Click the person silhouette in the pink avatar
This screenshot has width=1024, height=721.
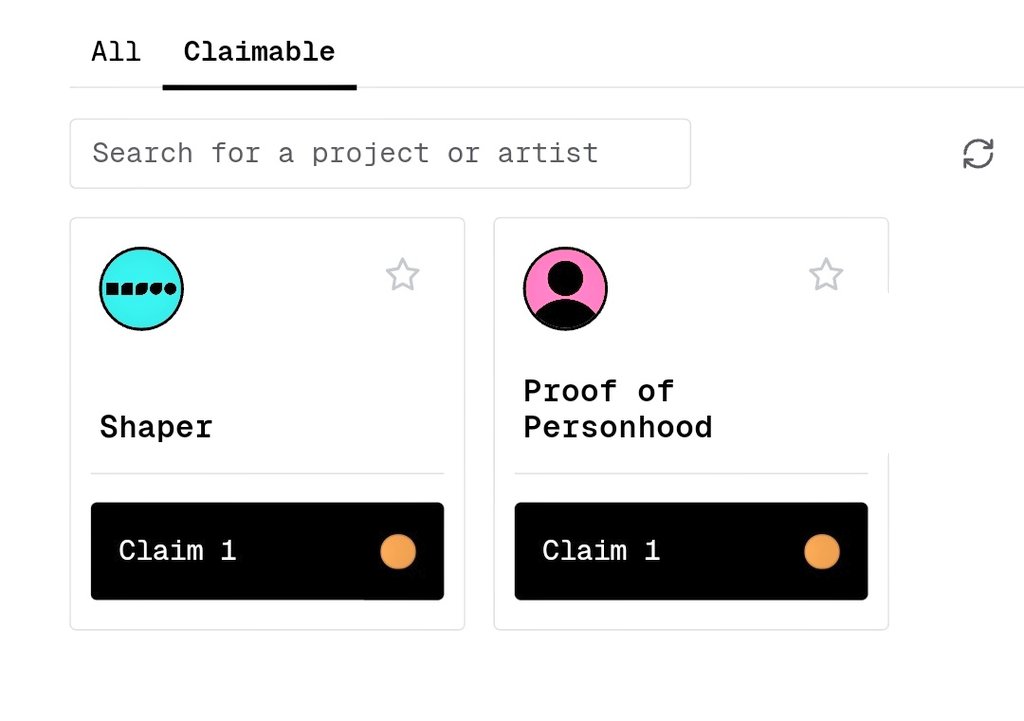[x=565, y=295]
